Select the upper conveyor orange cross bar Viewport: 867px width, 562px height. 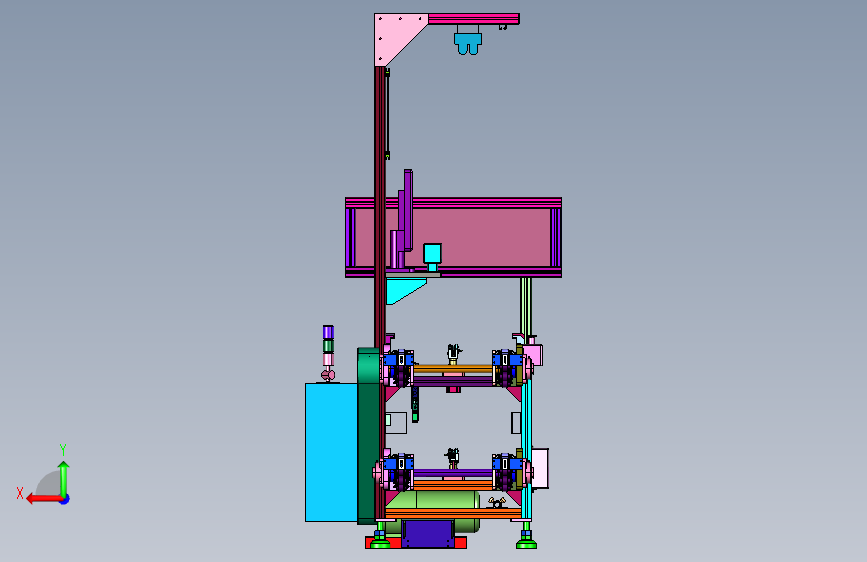click(453, 369)
